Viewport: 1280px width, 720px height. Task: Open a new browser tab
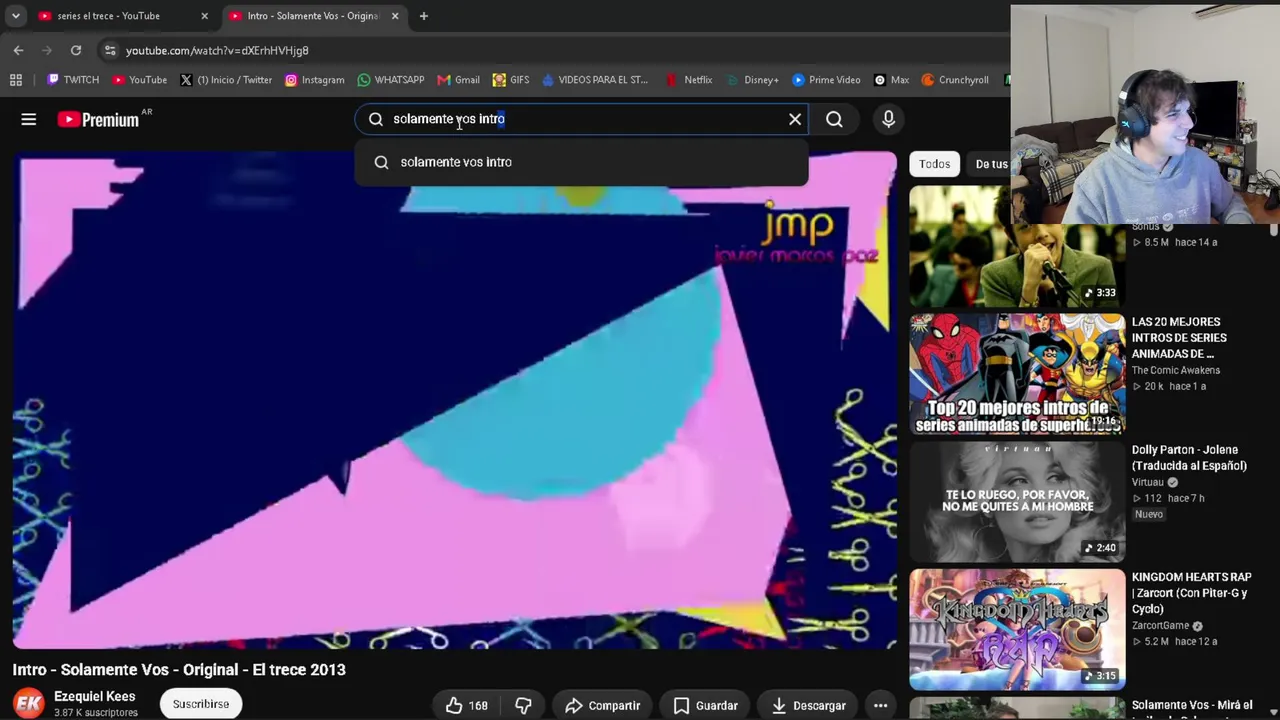pos(424,16)
